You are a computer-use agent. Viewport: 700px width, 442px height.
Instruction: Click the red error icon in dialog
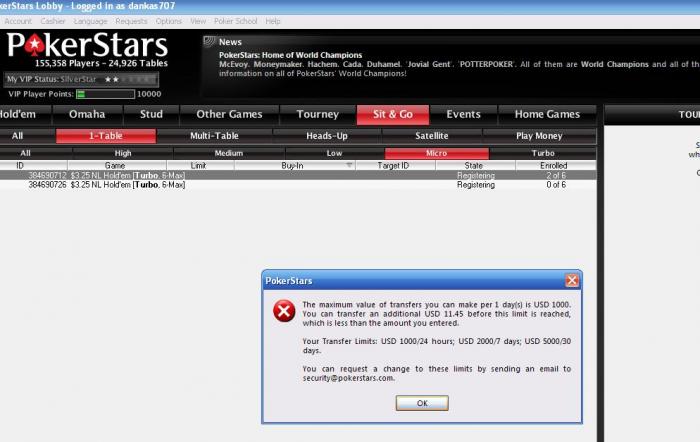tap(284, 311)
